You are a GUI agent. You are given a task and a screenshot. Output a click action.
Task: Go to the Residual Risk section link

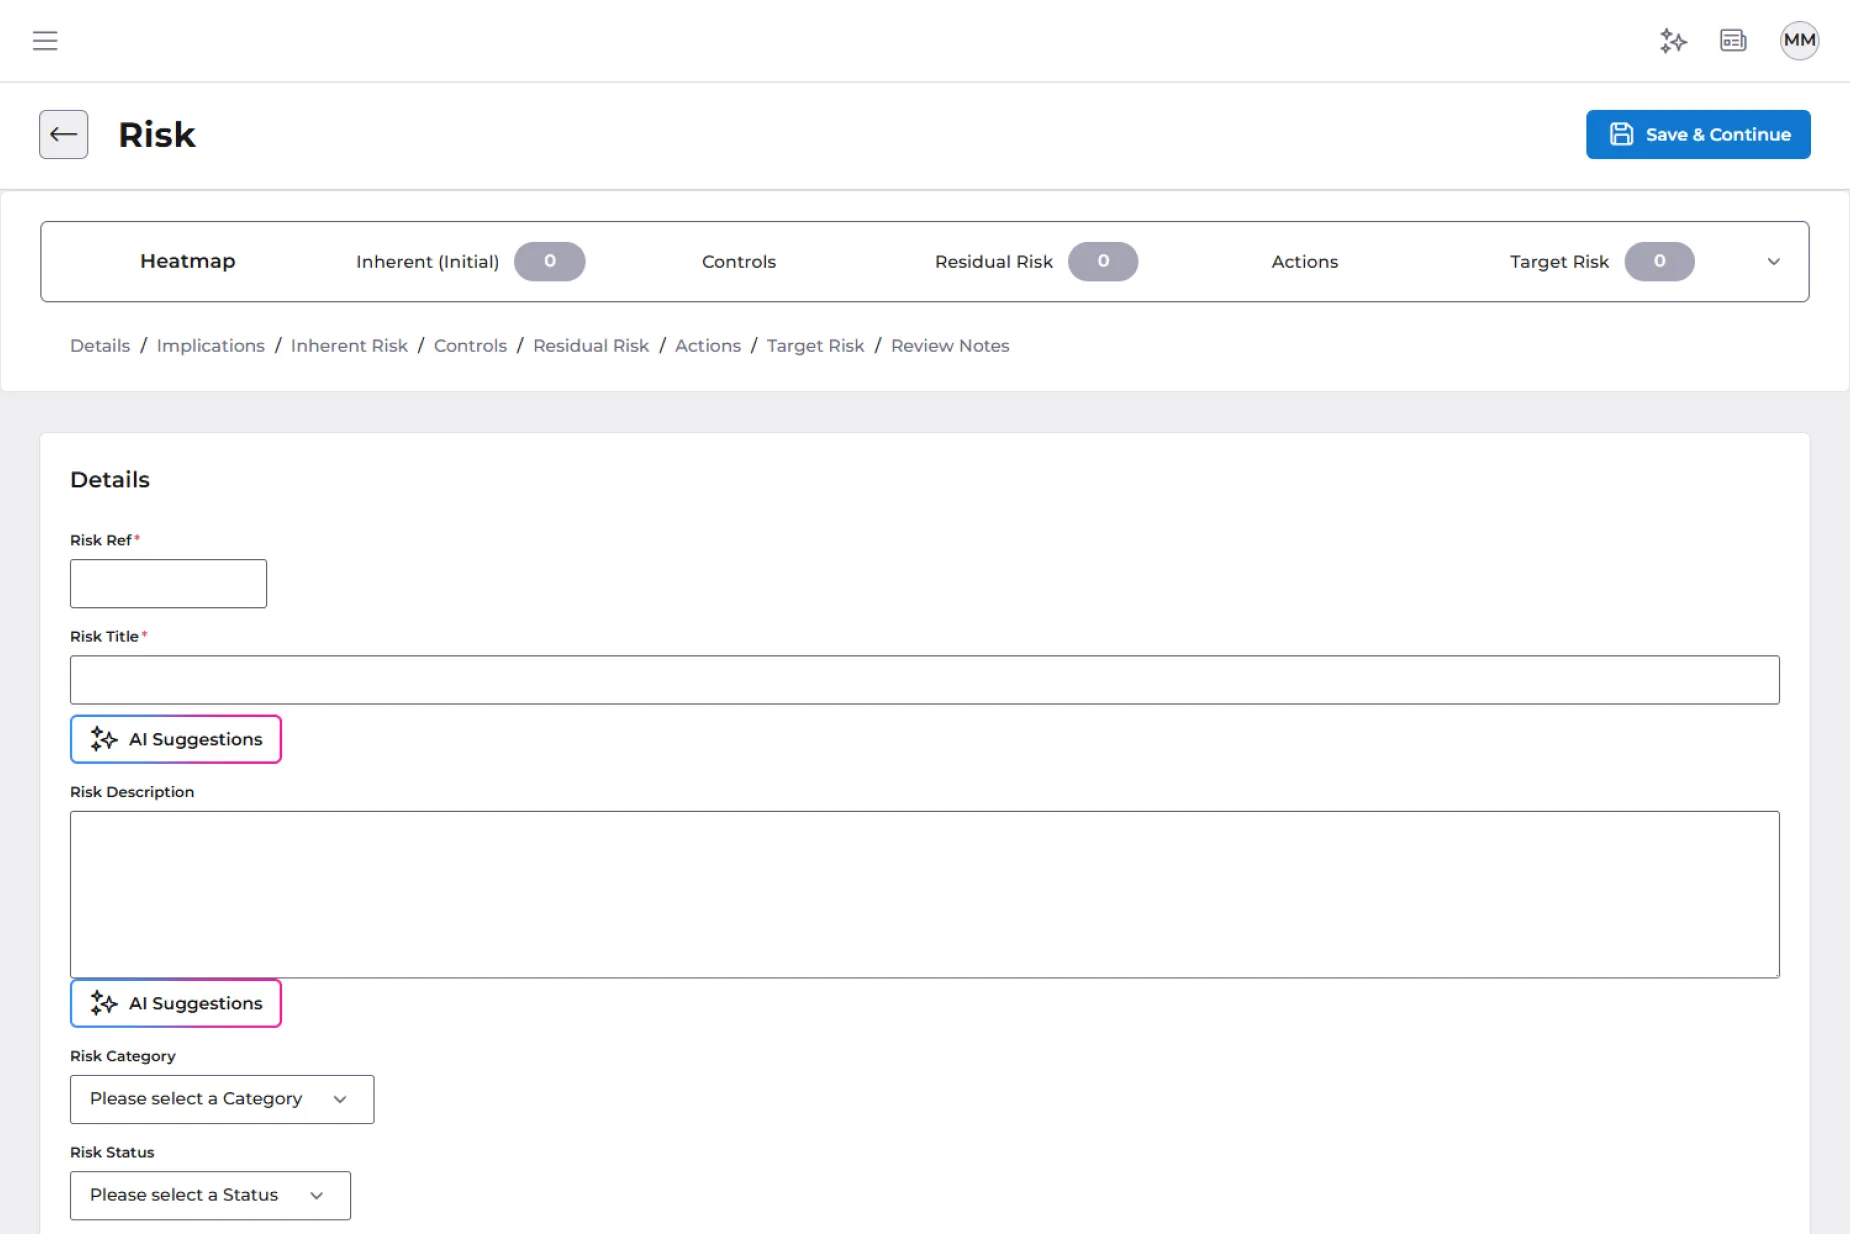pyautogui.click(x=590, y=346)
